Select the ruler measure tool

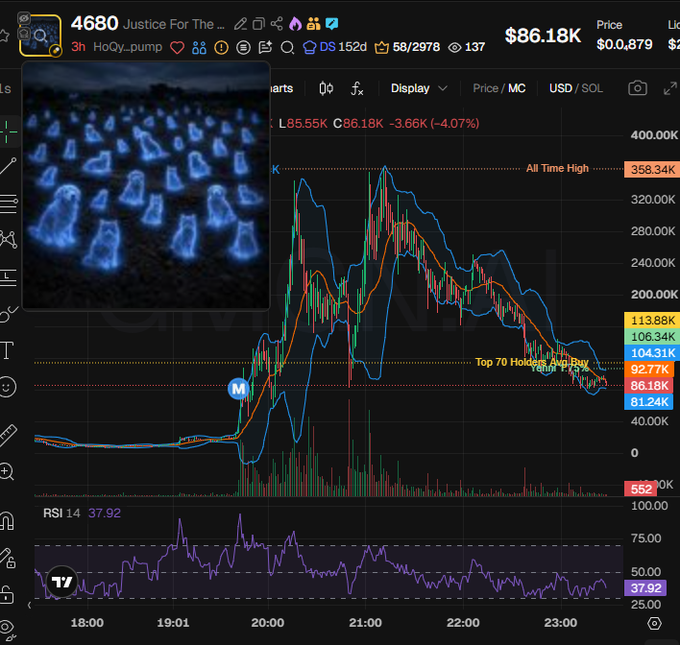pos(8,435)
